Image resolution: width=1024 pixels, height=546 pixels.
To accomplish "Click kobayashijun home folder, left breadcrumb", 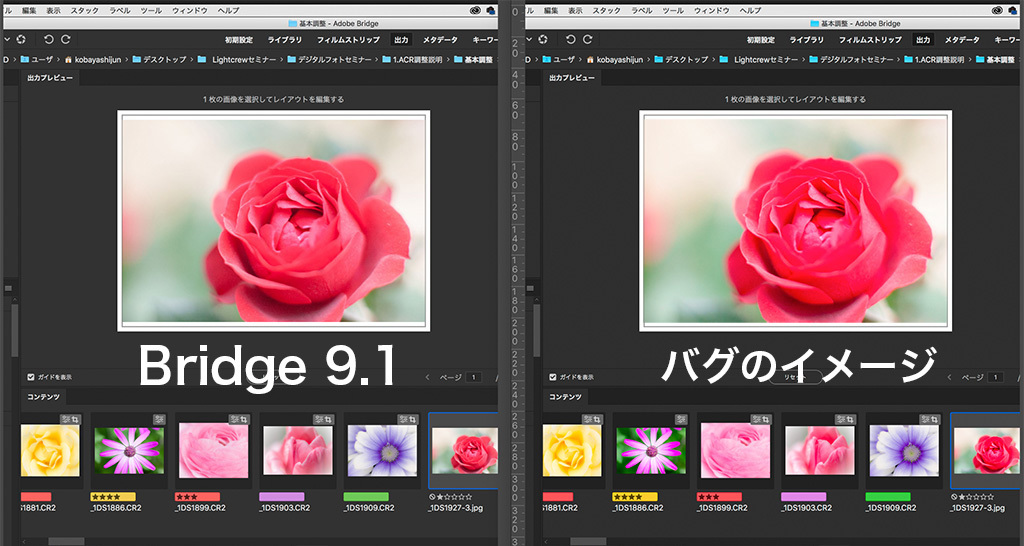I will tap(92, 59).
